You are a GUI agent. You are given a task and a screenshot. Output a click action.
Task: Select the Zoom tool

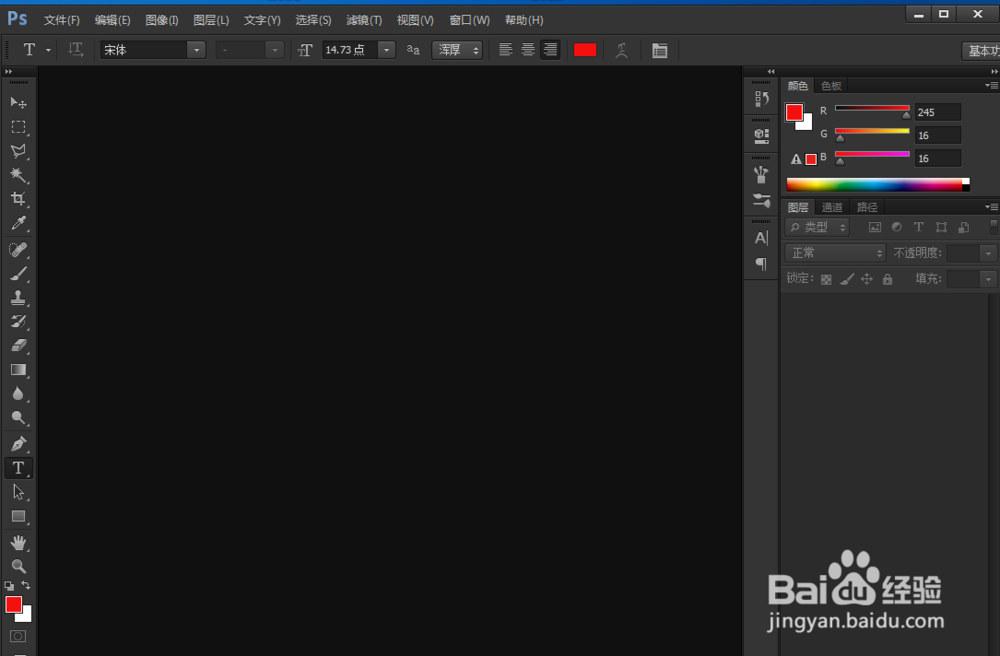tap(18, 566)
